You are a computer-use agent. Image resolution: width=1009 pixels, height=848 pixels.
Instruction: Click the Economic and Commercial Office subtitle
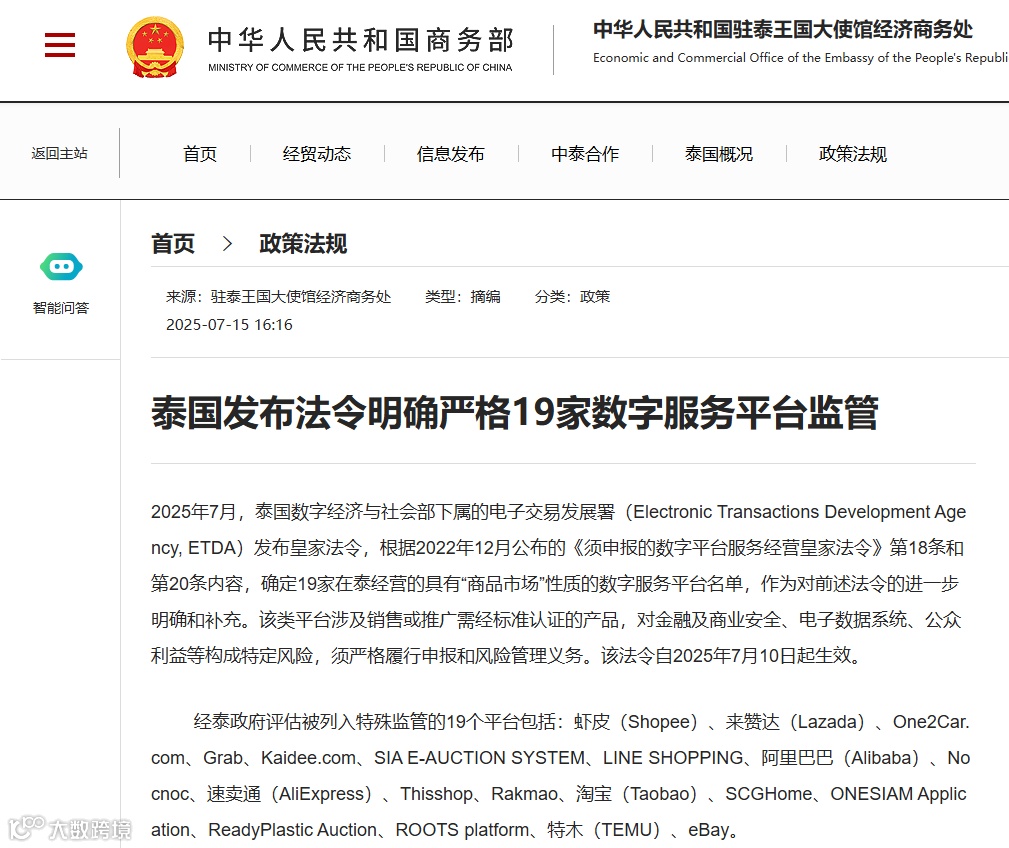801,58
